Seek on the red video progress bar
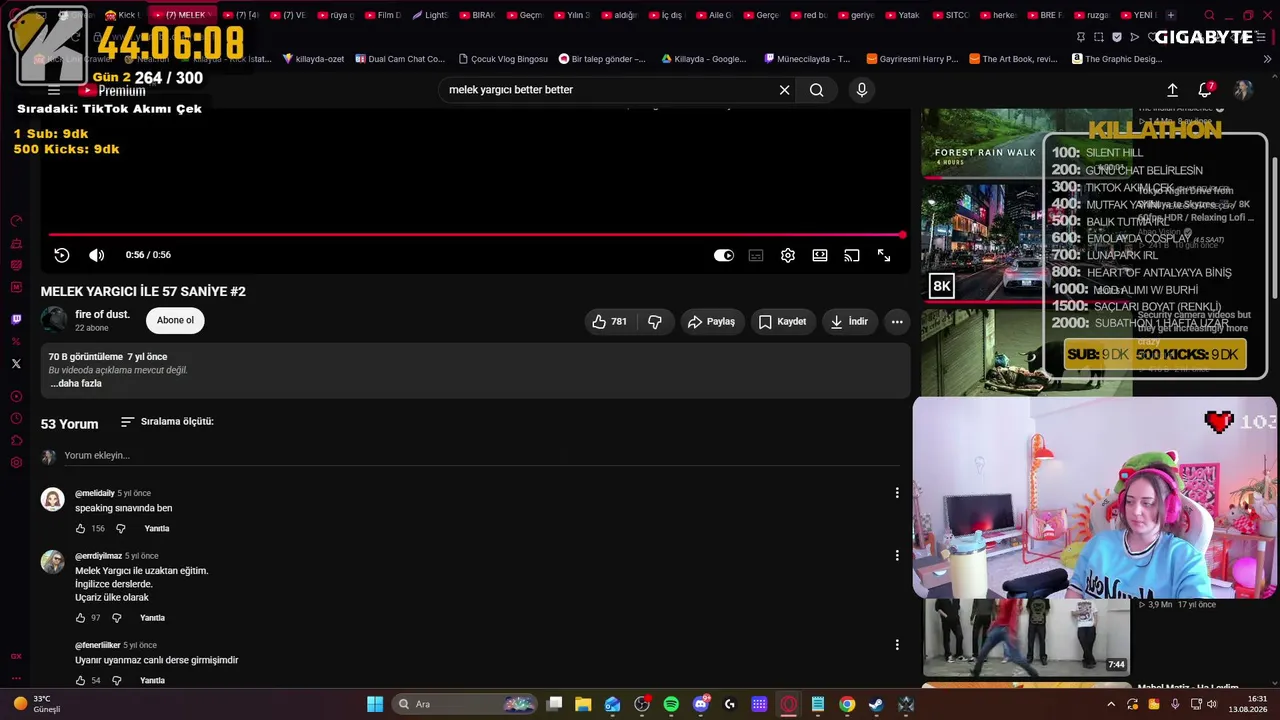 point(476,235)
